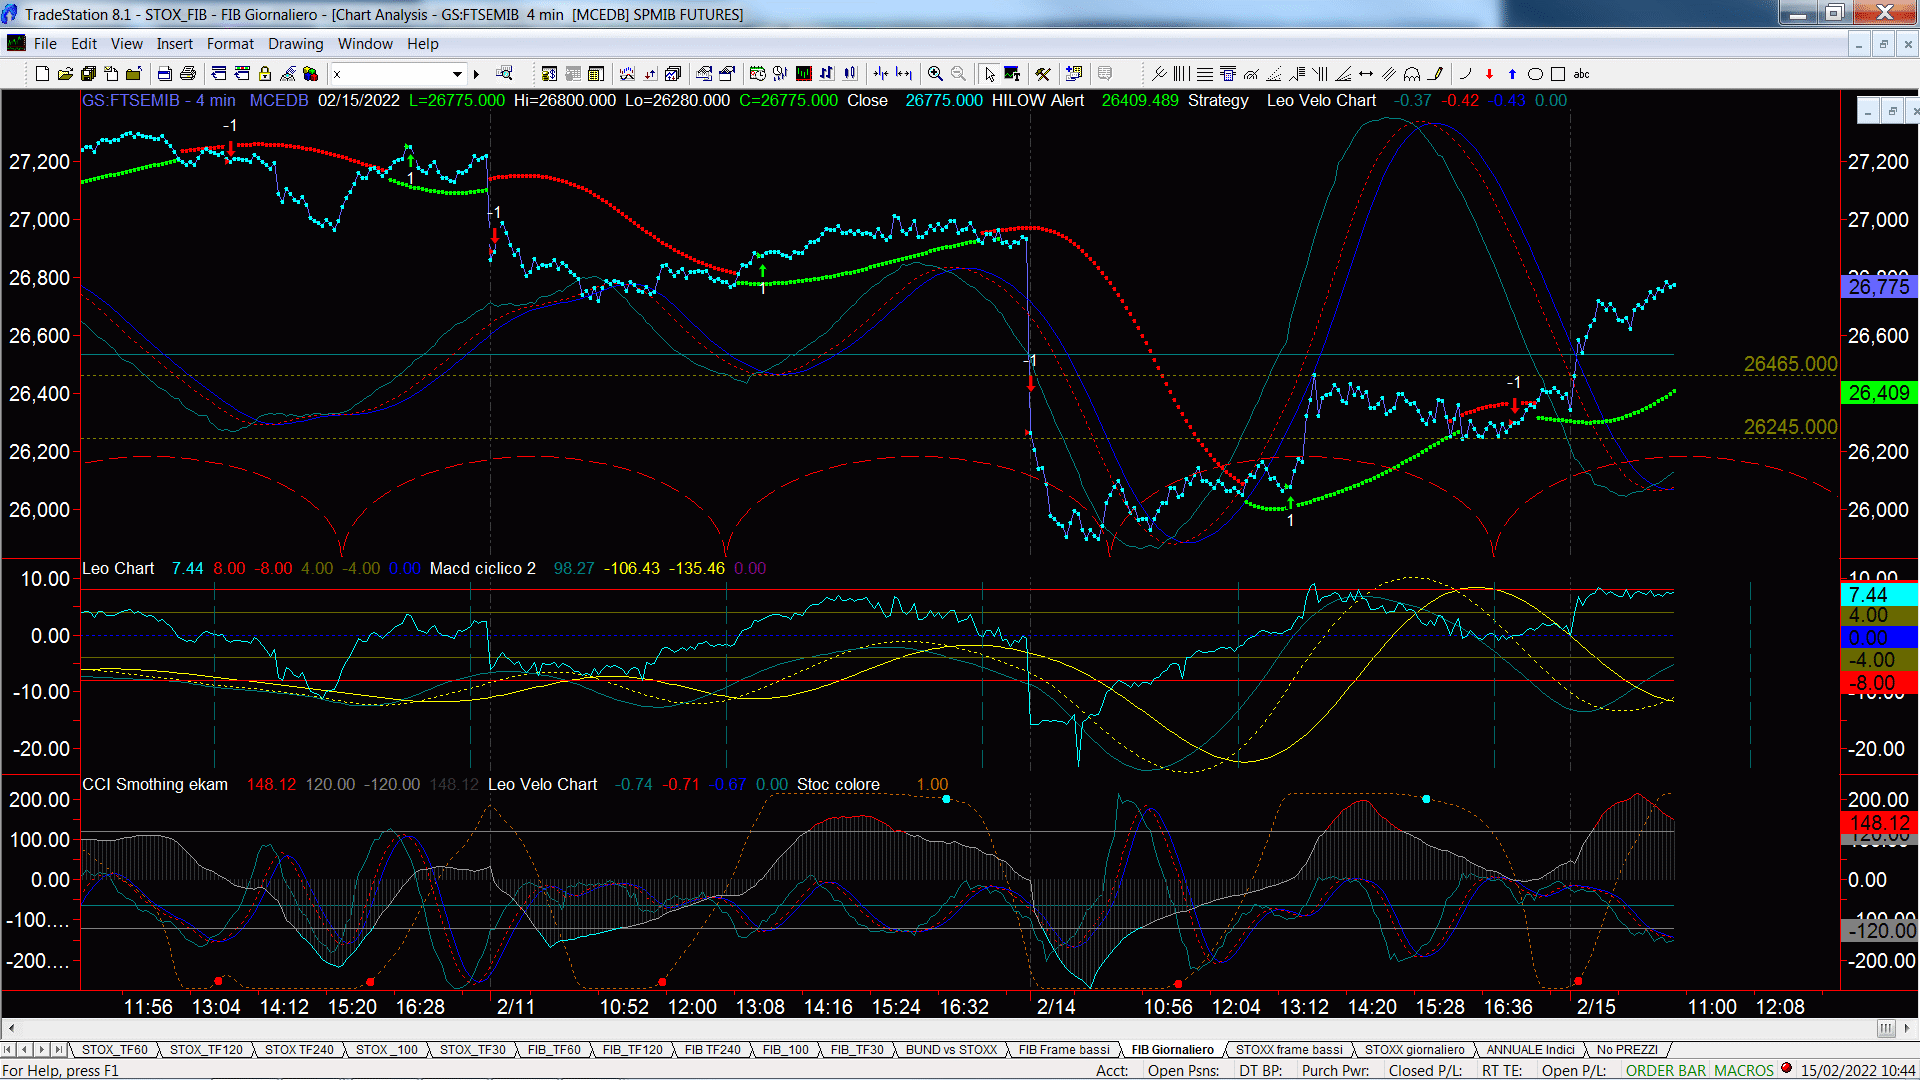Open the Edit menu
The height and width of the screenshot is (1080, 1920).
click(x=84, y=44)
